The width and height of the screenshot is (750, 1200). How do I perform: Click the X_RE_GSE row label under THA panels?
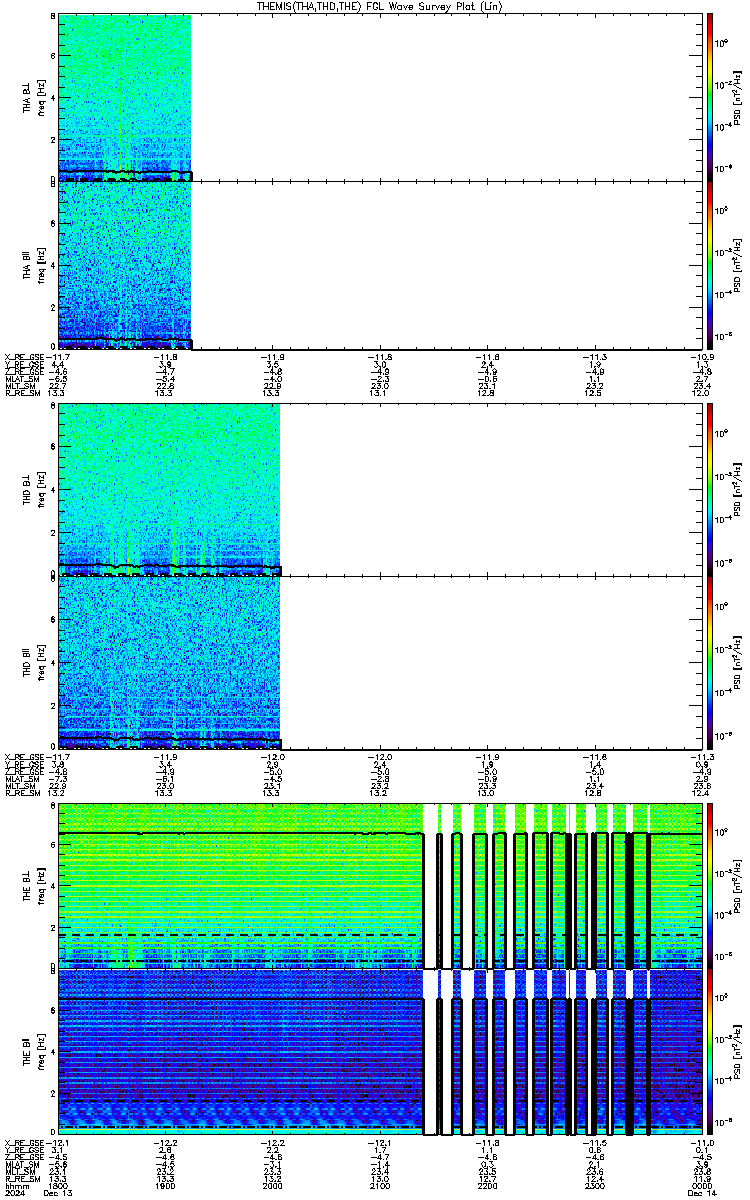[24, 356]
